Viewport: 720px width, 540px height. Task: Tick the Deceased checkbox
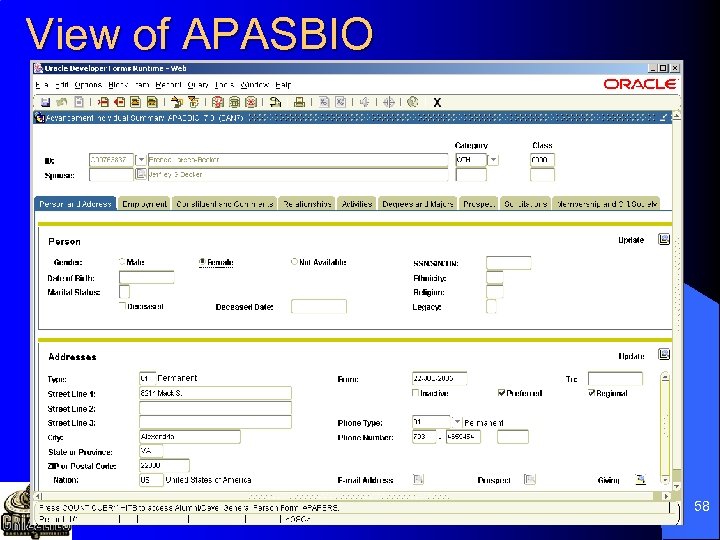(x=122, y=306)
